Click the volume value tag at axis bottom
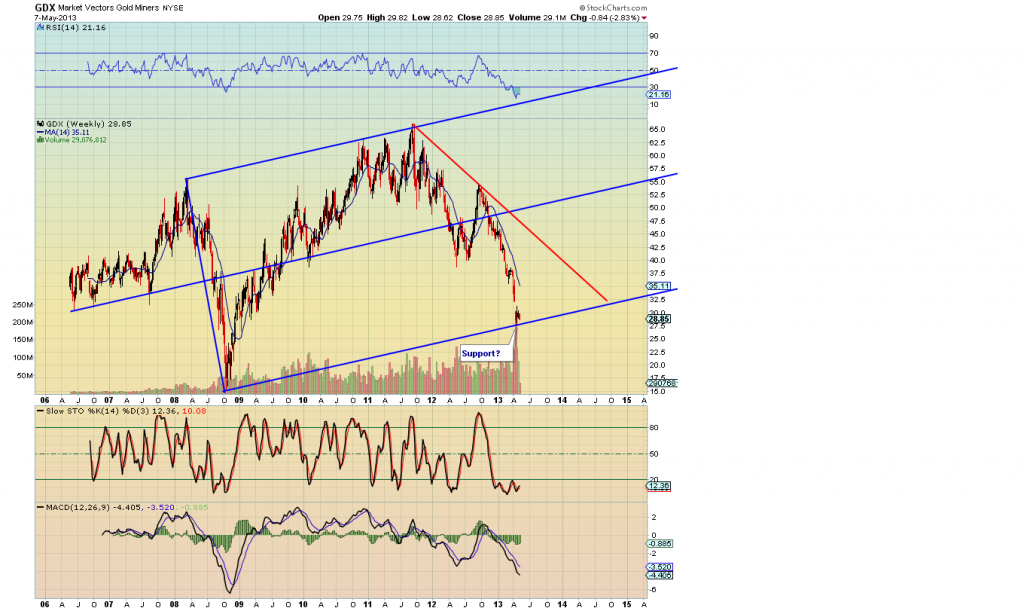 (x=662, y=383)
